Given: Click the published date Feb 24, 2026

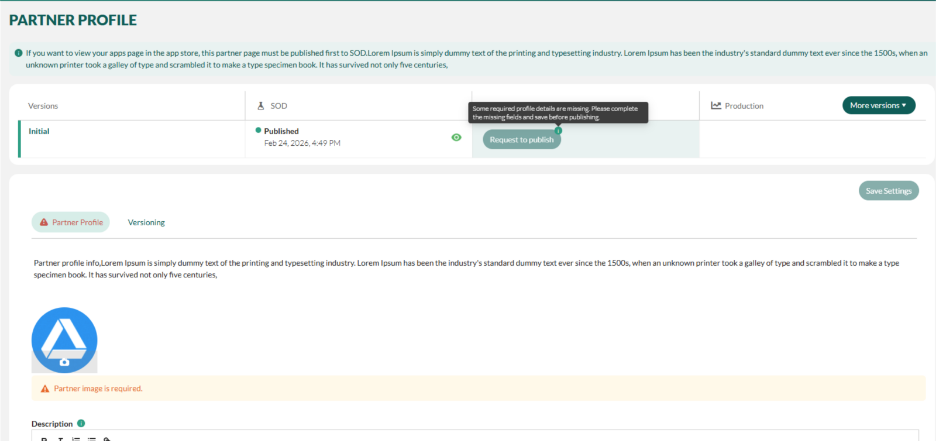Looking at the screenshot, I should [x=302, y=143].
